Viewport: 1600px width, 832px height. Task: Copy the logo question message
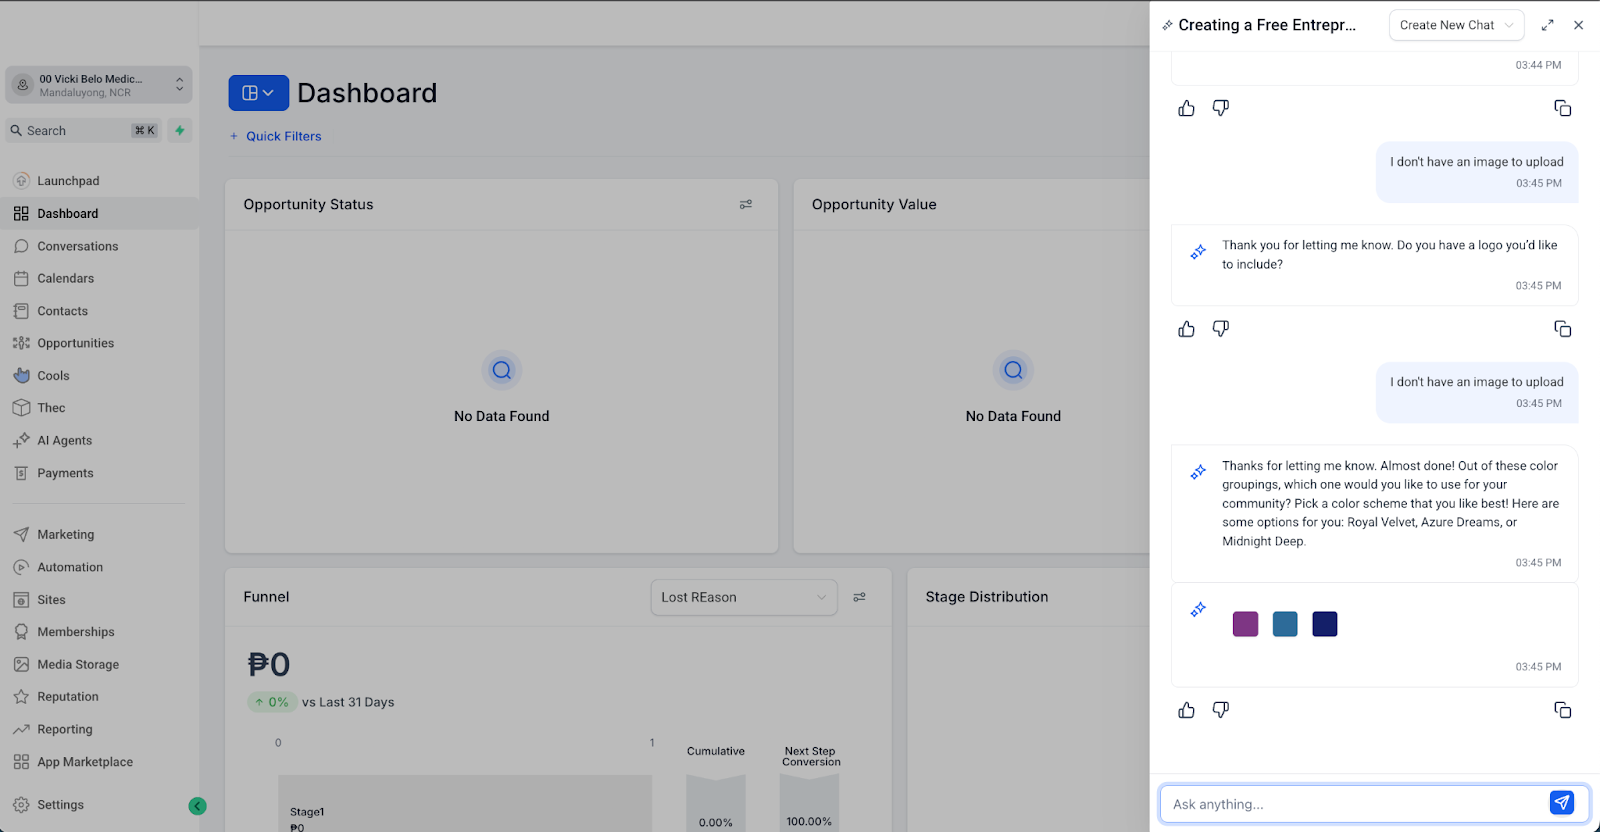(x=1563, y=329)
